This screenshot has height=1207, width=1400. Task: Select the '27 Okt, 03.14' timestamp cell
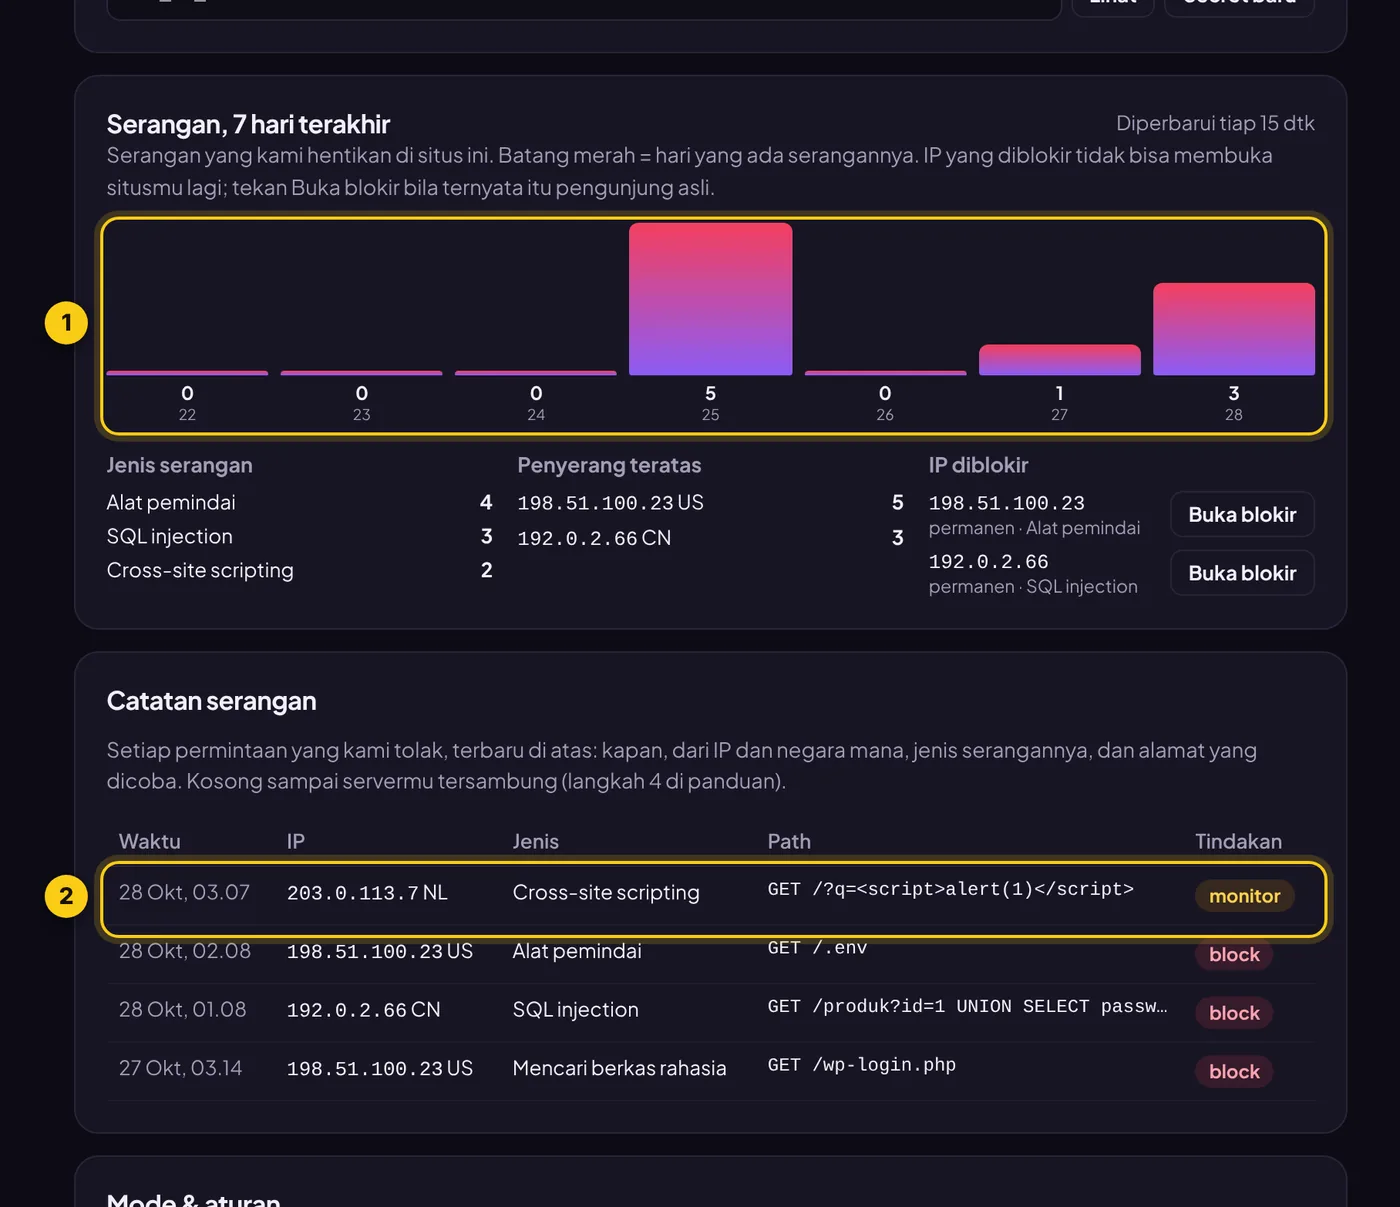180,1068
